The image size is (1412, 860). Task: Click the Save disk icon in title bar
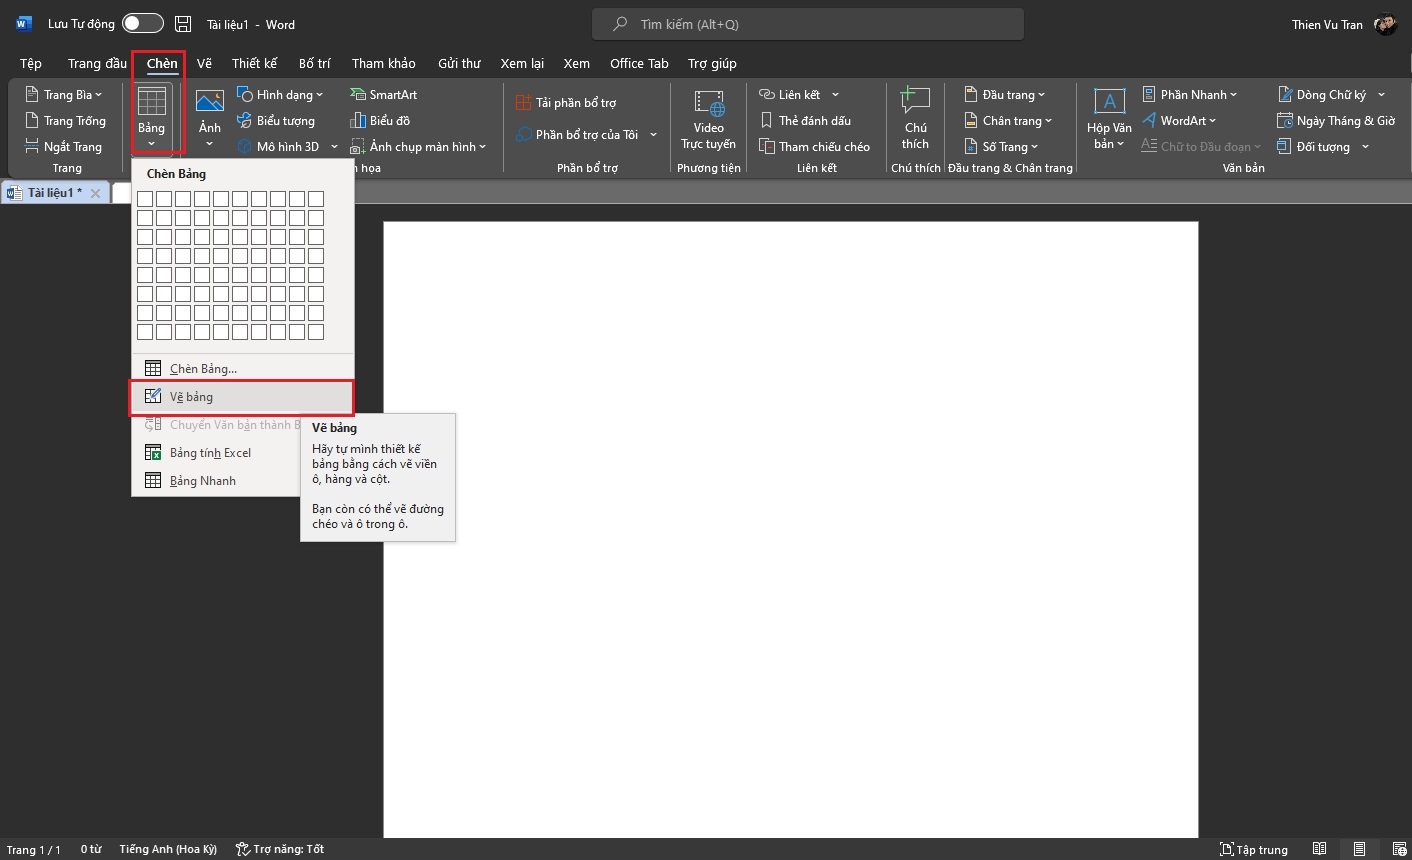[x=183, y=24]
